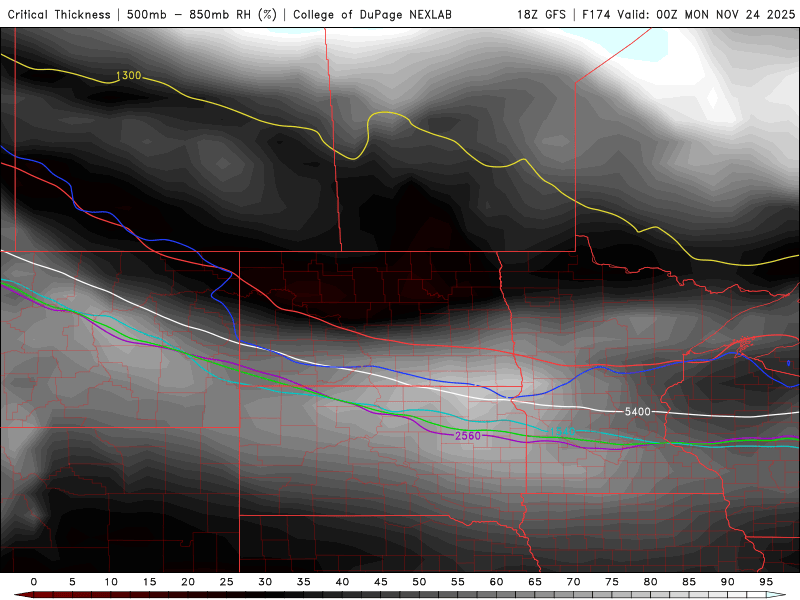Click the colorbar tick label 35
Image resolution: width=800 pixels, height=600 pixels.
(304, 582)
